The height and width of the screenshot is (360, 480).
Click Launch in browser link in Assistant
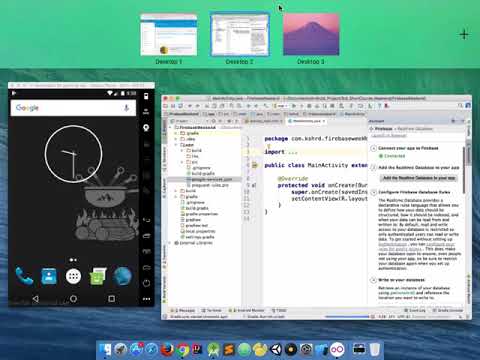[389, 135]
